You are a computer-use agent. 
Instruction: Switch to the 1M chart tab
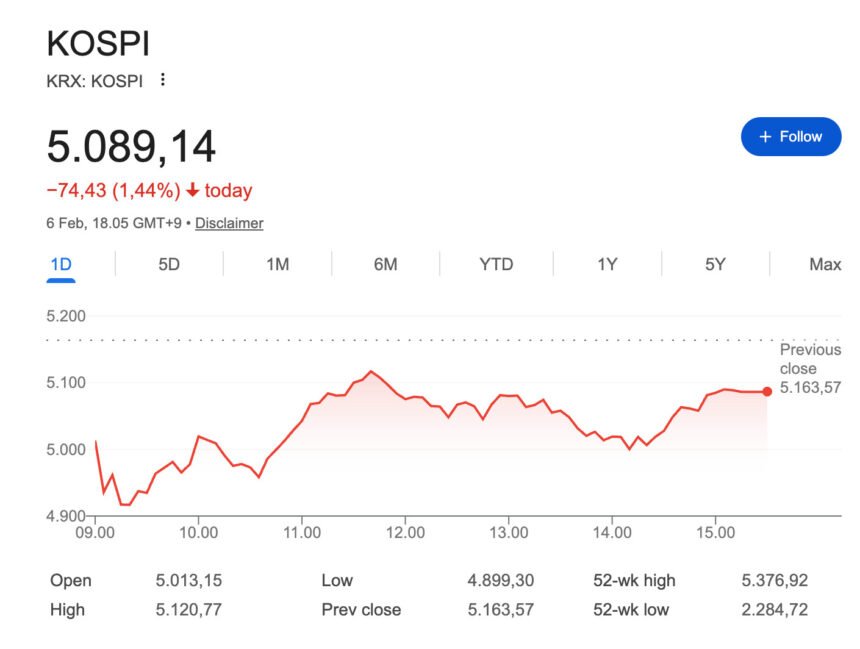(277, 264)
